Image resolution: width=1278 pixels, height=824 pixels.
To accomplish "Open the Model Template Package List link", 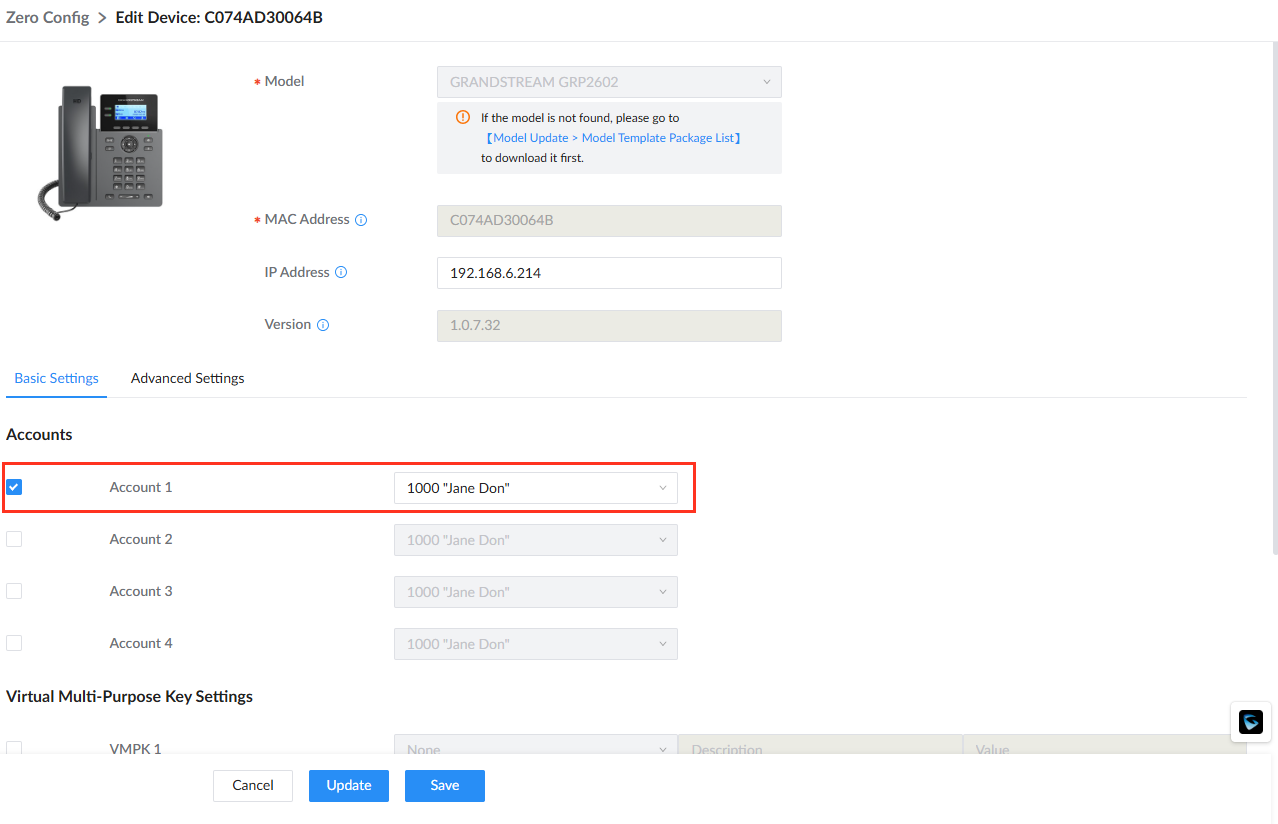I will [613, 138].
